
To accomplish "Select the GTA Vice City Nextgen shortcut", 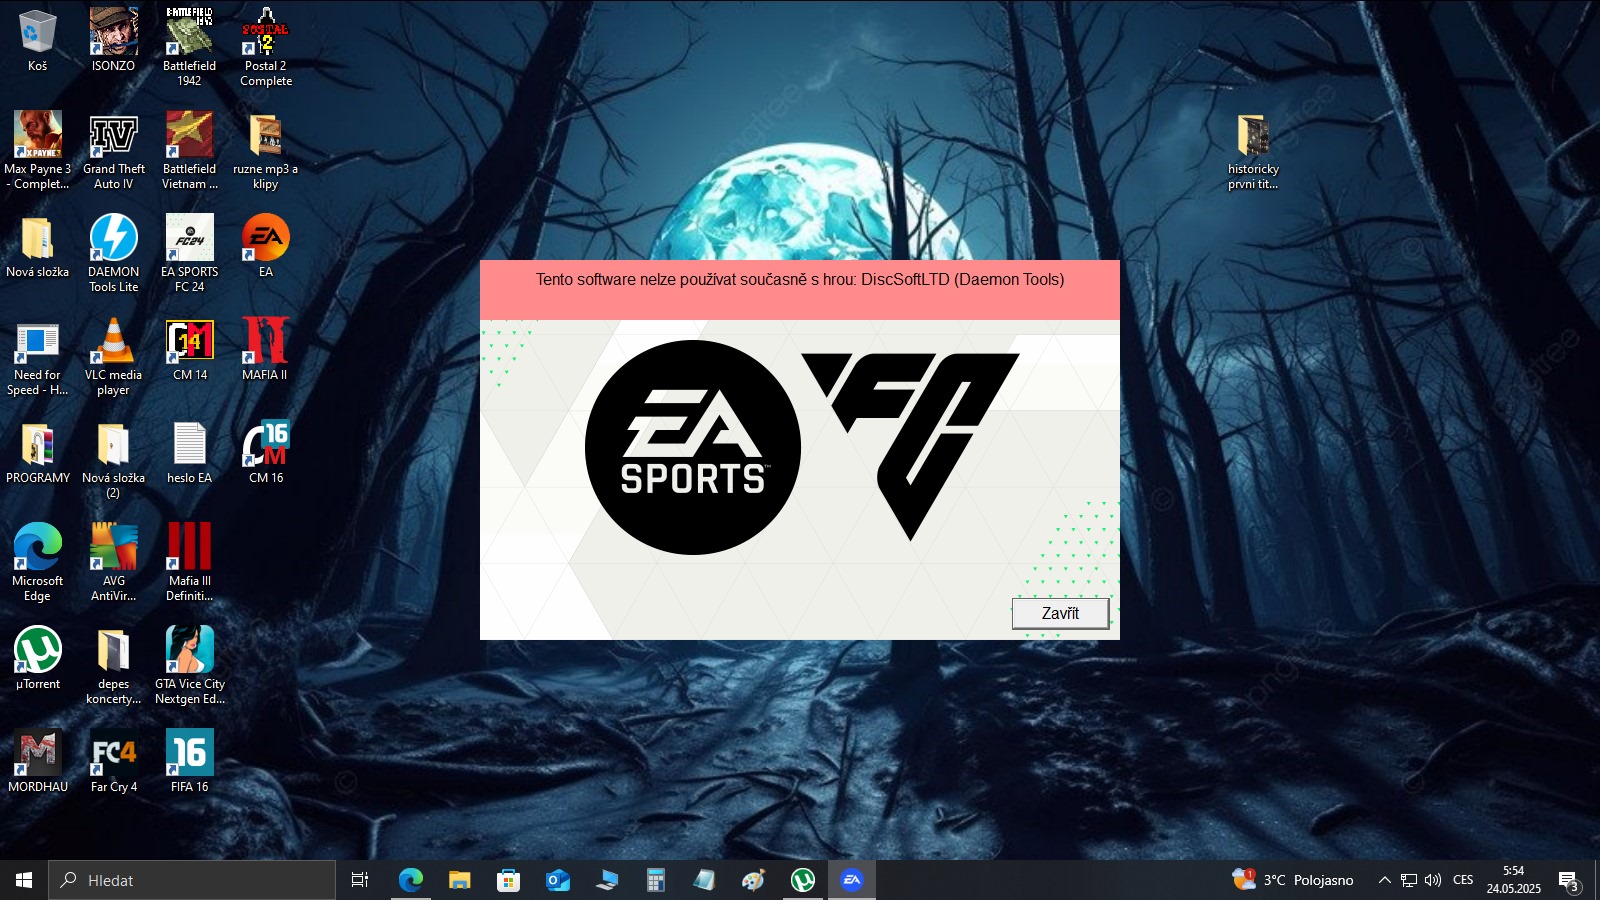I will tap(189, 666).
